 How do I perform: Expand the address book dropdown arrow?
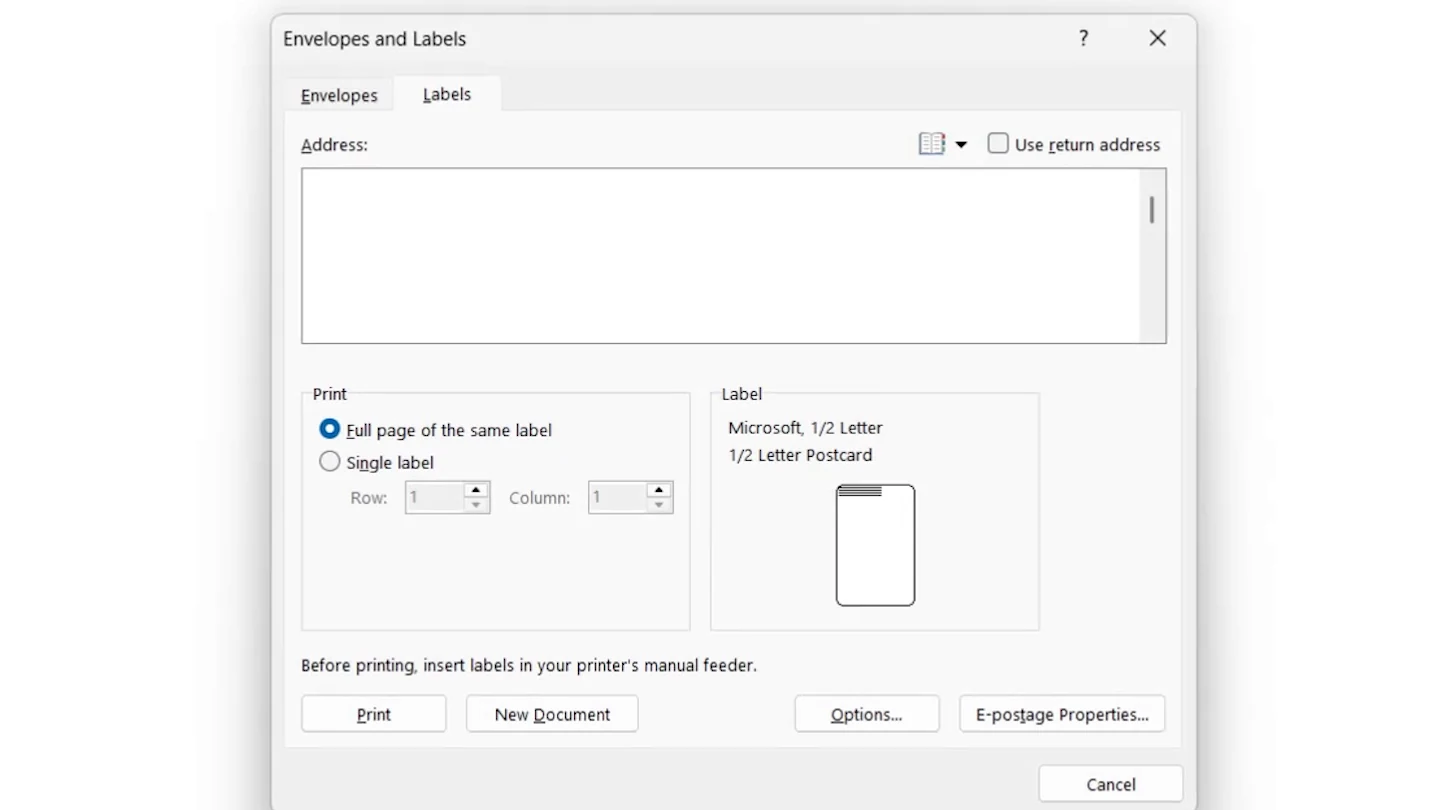pyautogui.click(x=961, y=145)
